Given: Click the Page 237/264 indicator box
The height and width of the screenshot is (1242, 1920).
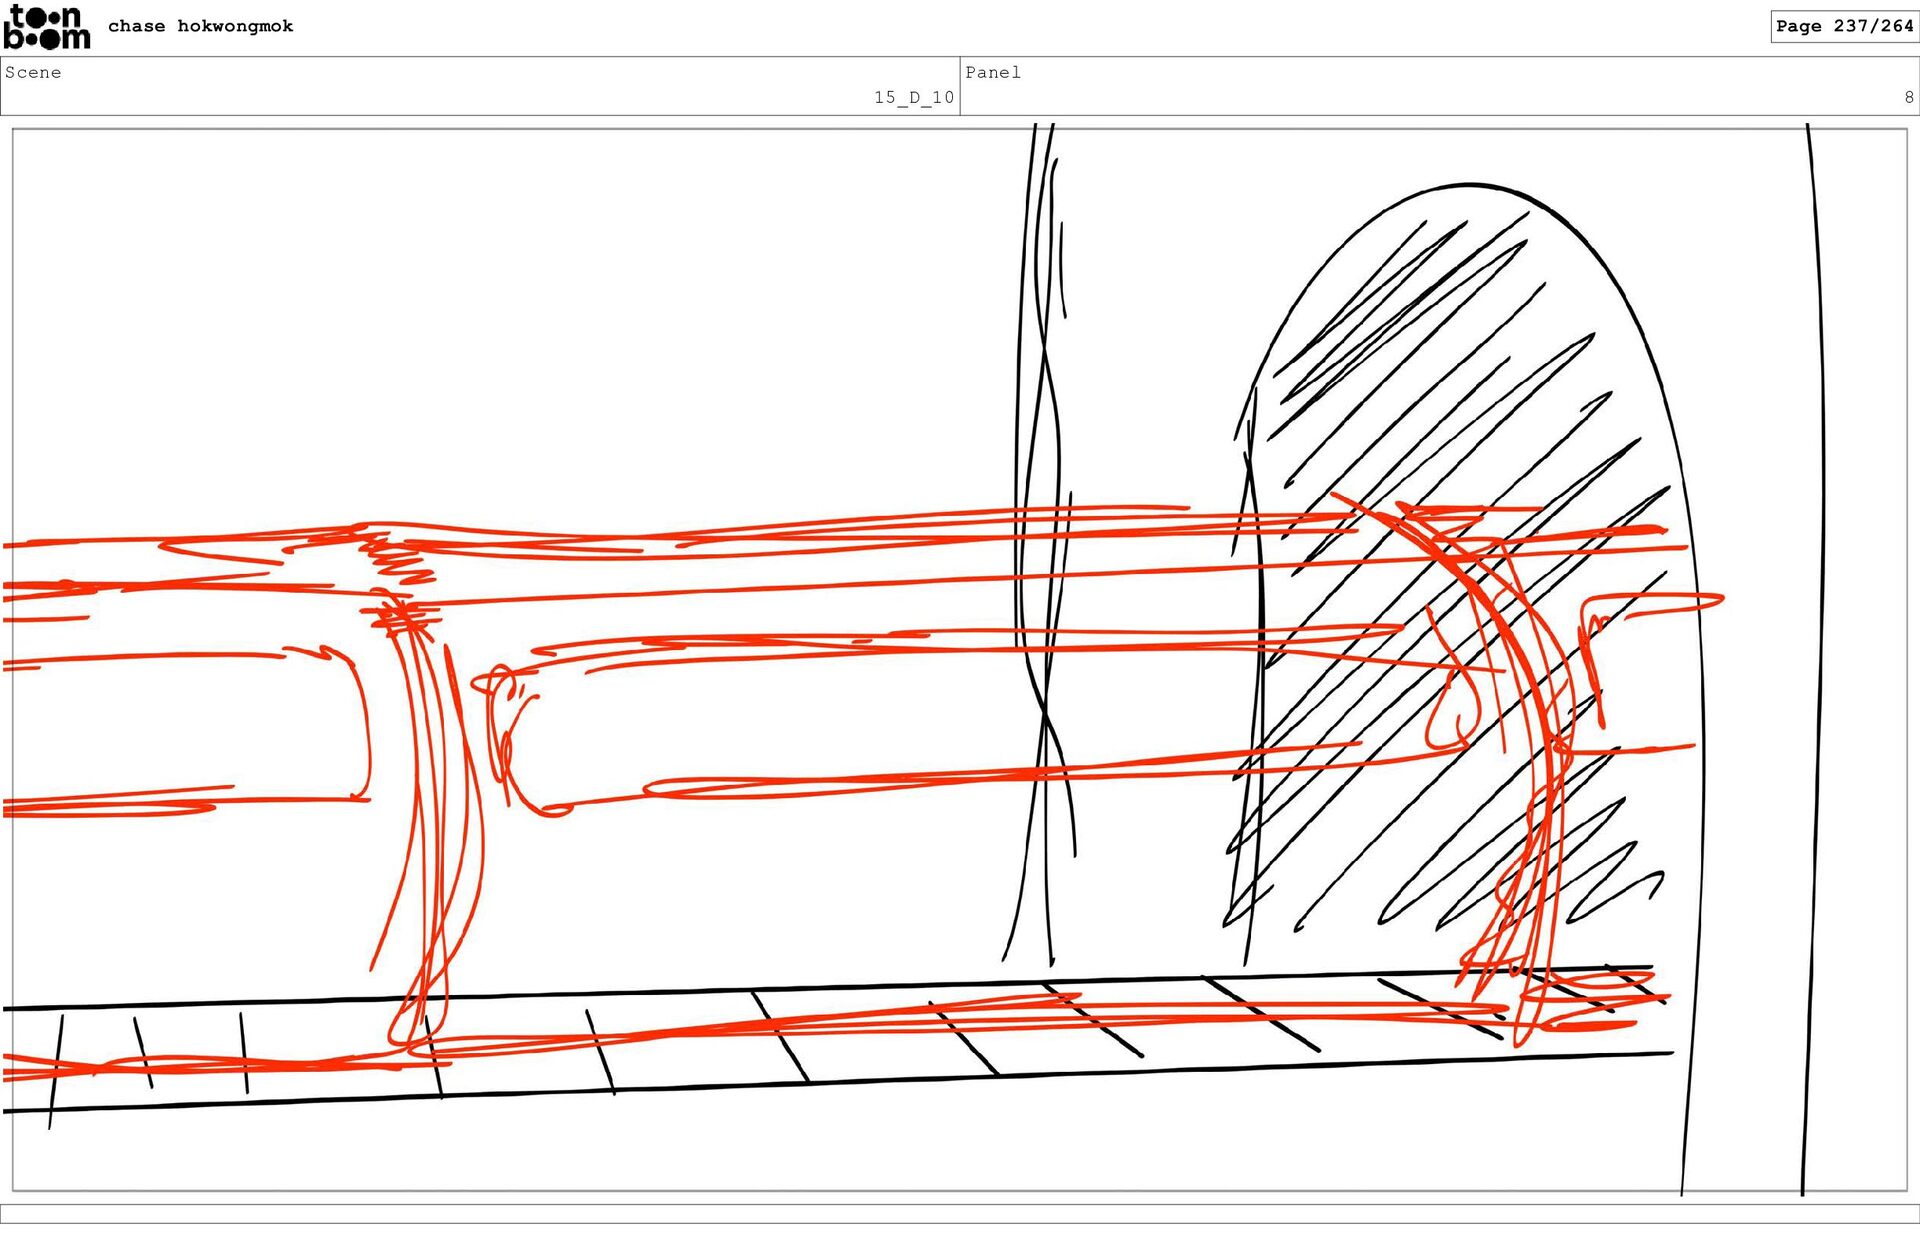Looking at the screenshot, I should pos(1843,26).
